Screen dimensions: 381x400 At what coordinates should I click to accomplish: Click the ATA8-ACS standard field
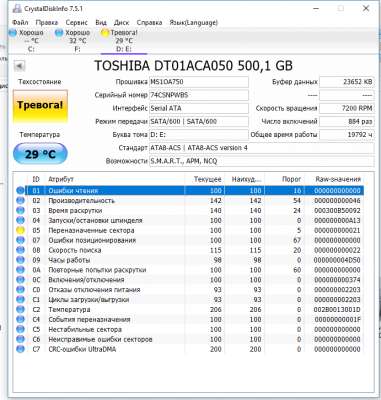tap(262, 148)
